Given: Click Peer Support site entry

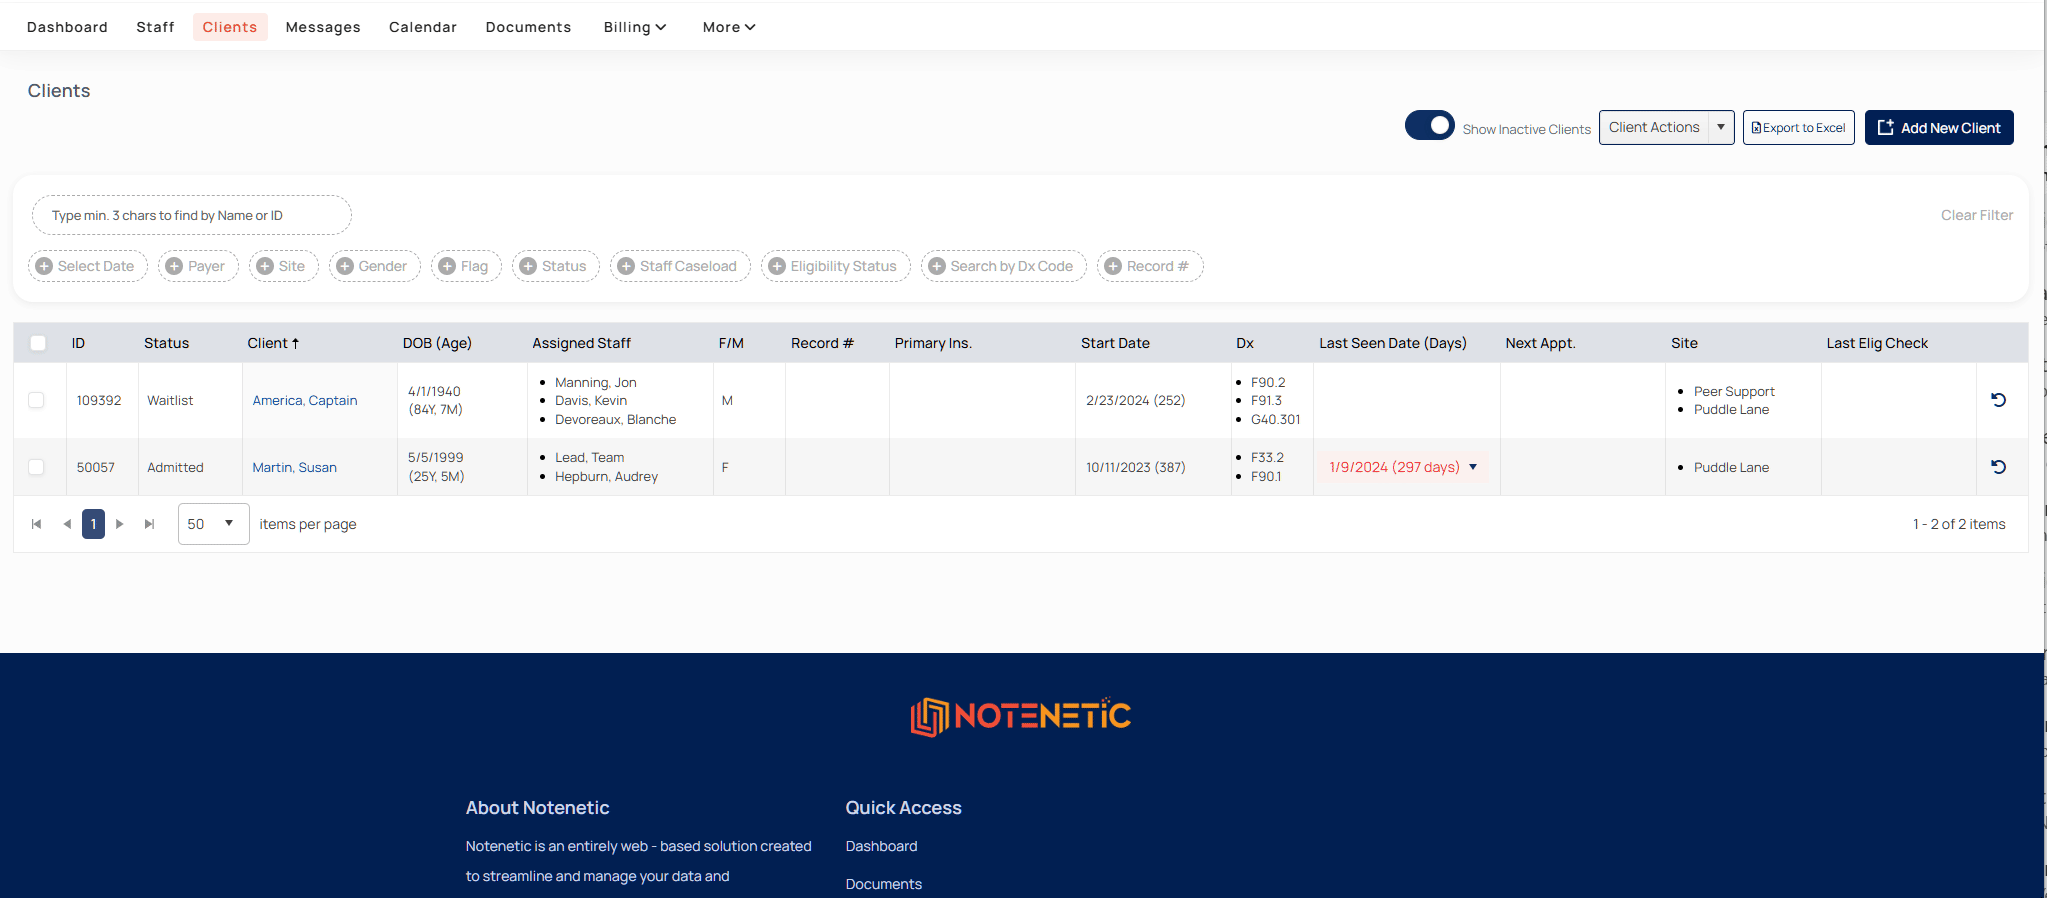Looking at the screenshot, I should [1734, 391].
